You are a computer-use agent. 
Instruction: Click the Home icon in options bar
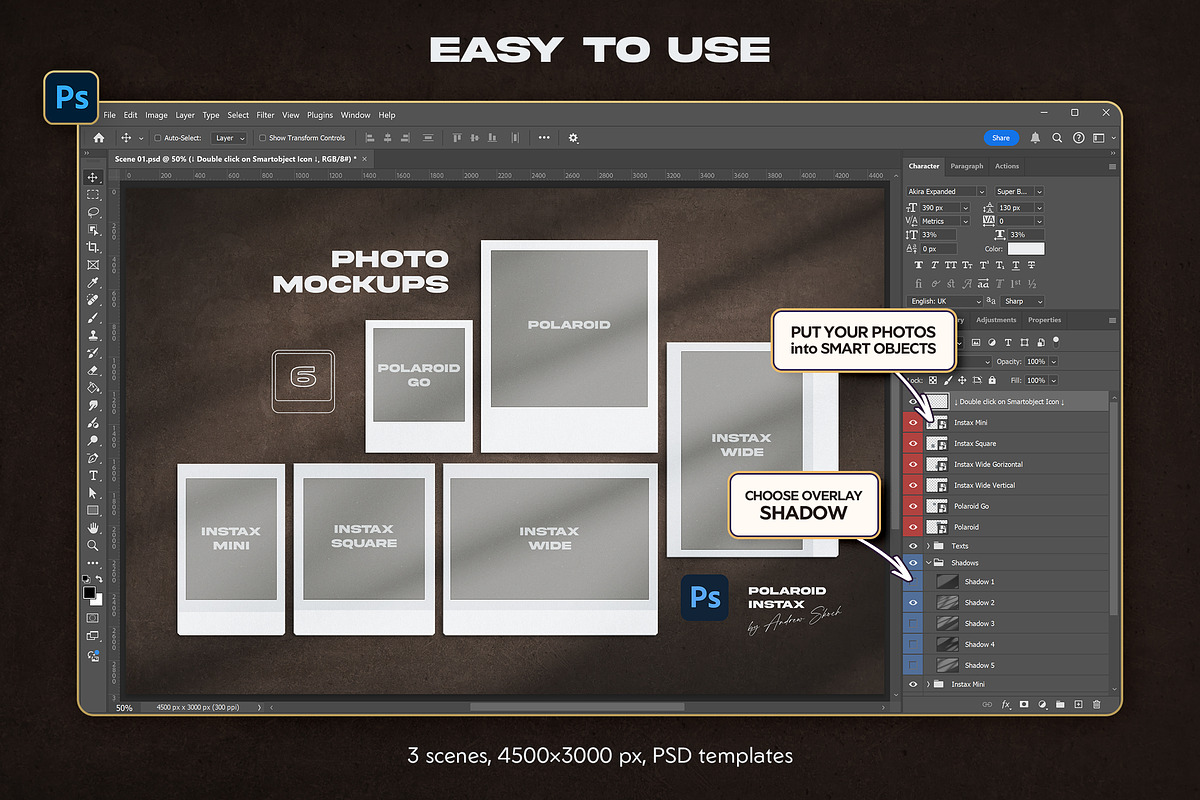[x=98, y=138]
